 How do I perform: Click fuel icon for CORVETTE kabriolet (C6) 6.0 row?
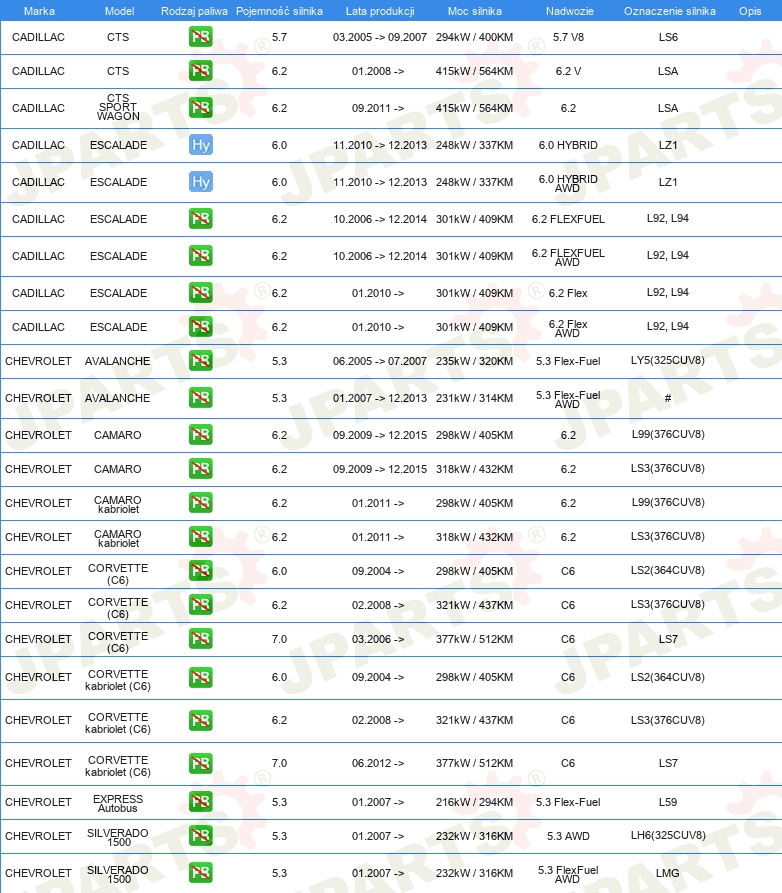tap(200, 677)
